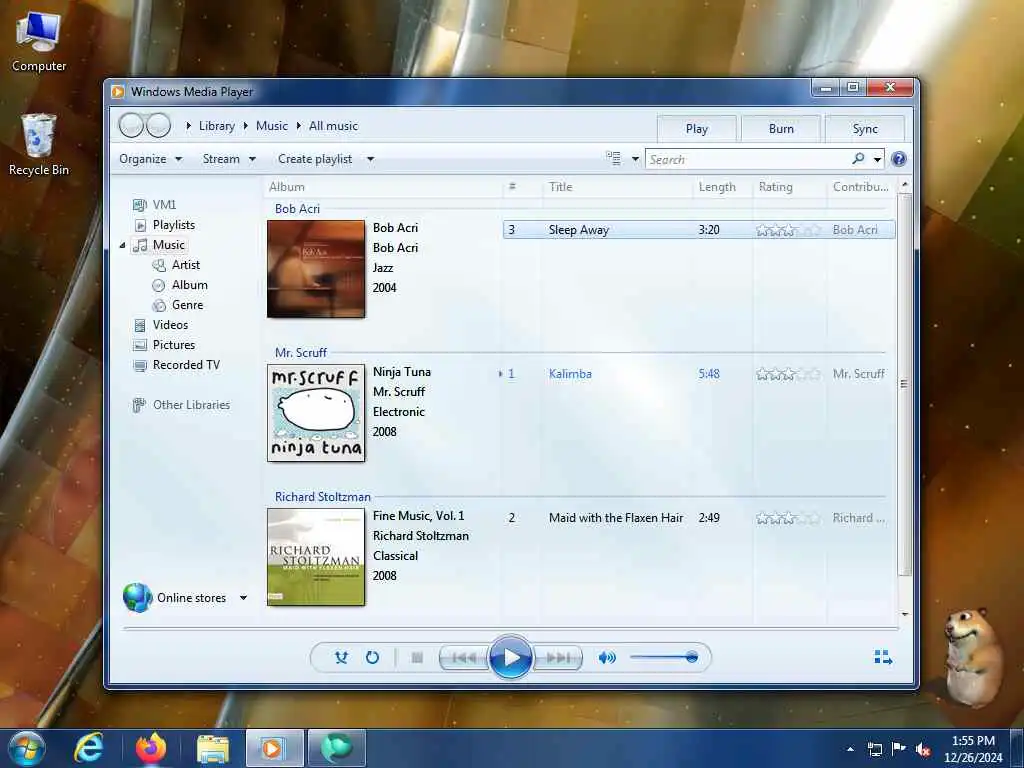Open Recorded TV in sidebar
Image resolution: width=1024 pixels, height=768 pixels.
185,365
